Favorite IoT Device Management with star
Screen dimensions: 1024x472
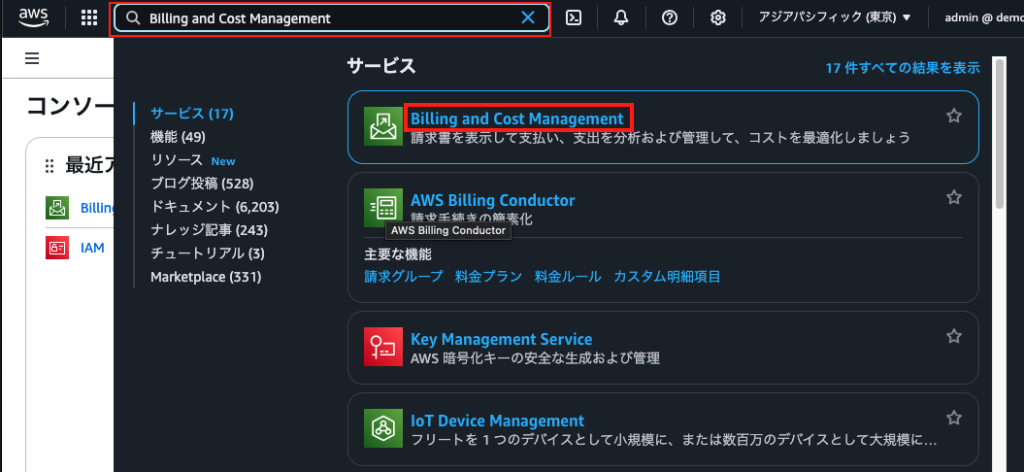pyautogui.click(x=954, y=417)
